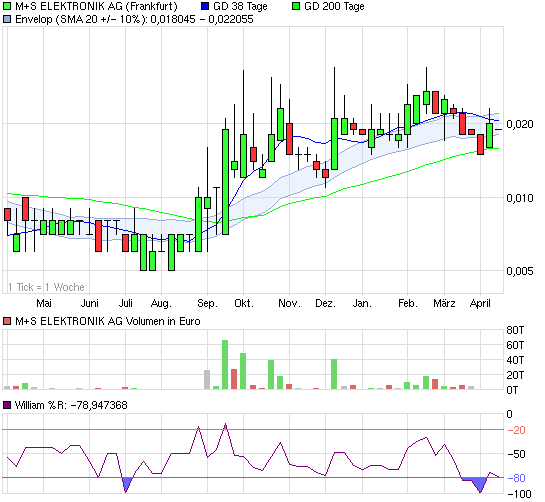Click the 0,010 price axis label
Screen dimensions: 545x502
coord(520,198)
